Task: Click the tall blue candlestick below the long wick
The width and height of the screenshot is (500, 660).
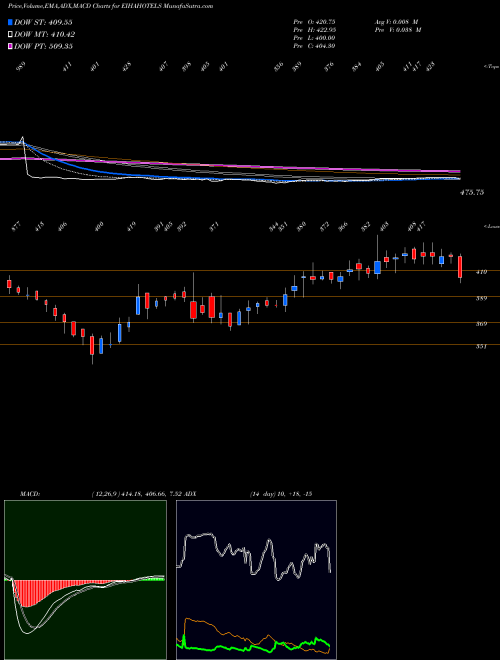Action: (378, 267)
